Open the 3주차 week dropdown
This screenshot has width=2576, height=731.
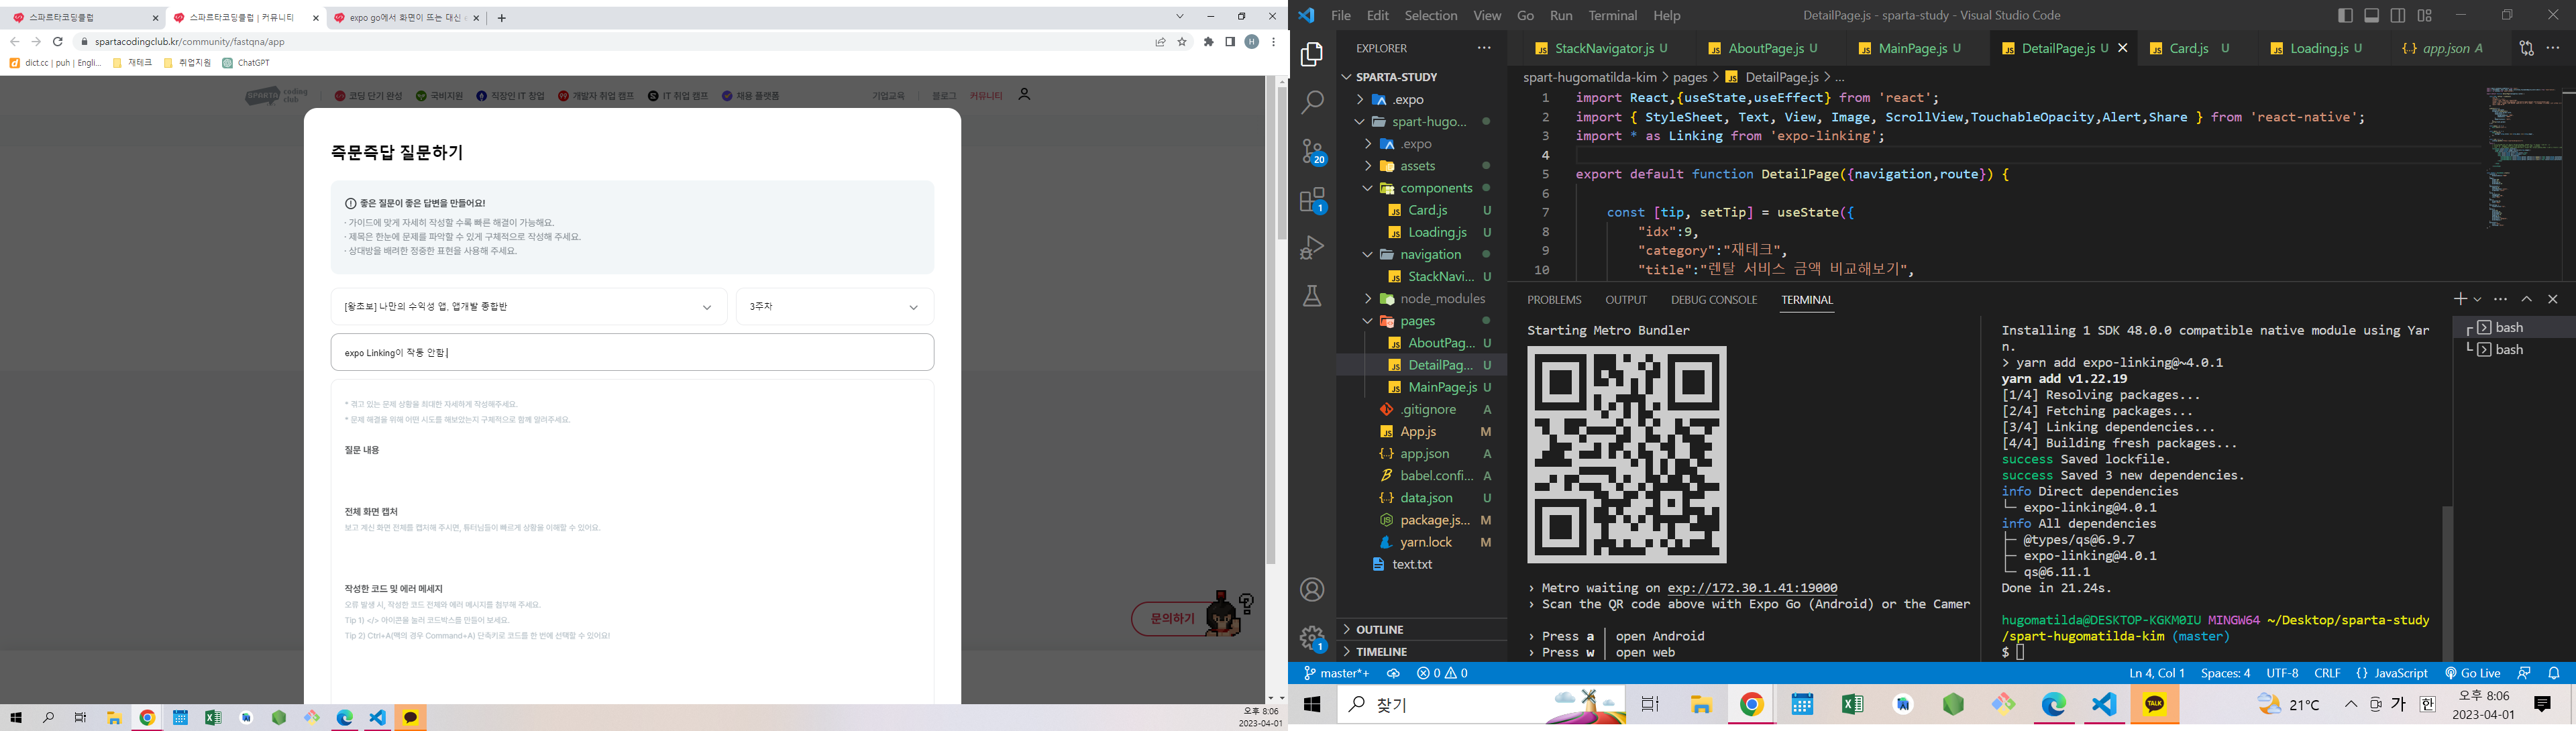[835, 307]
